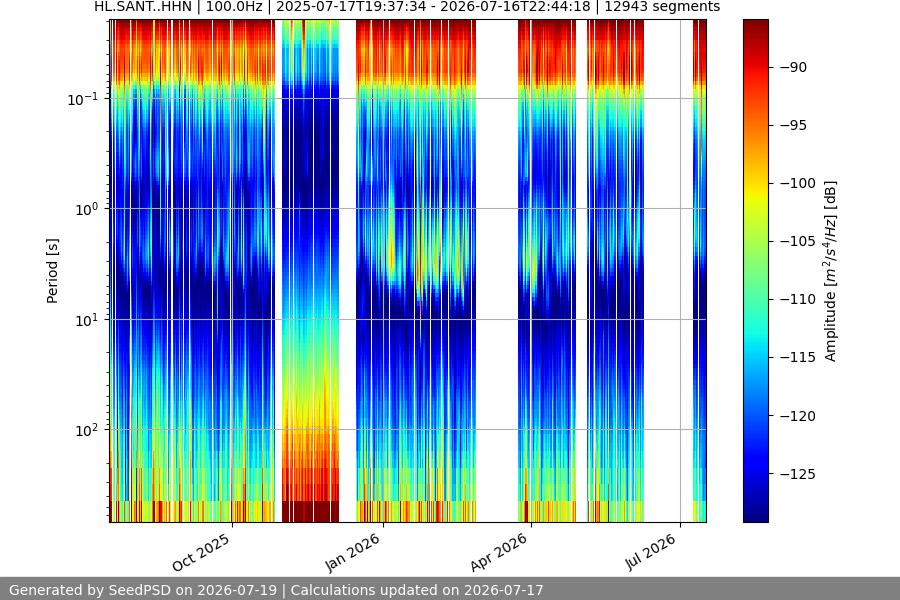Click the plot title starting HL.SANT..HHN
The image size is (900, 600).
(407, 7)
